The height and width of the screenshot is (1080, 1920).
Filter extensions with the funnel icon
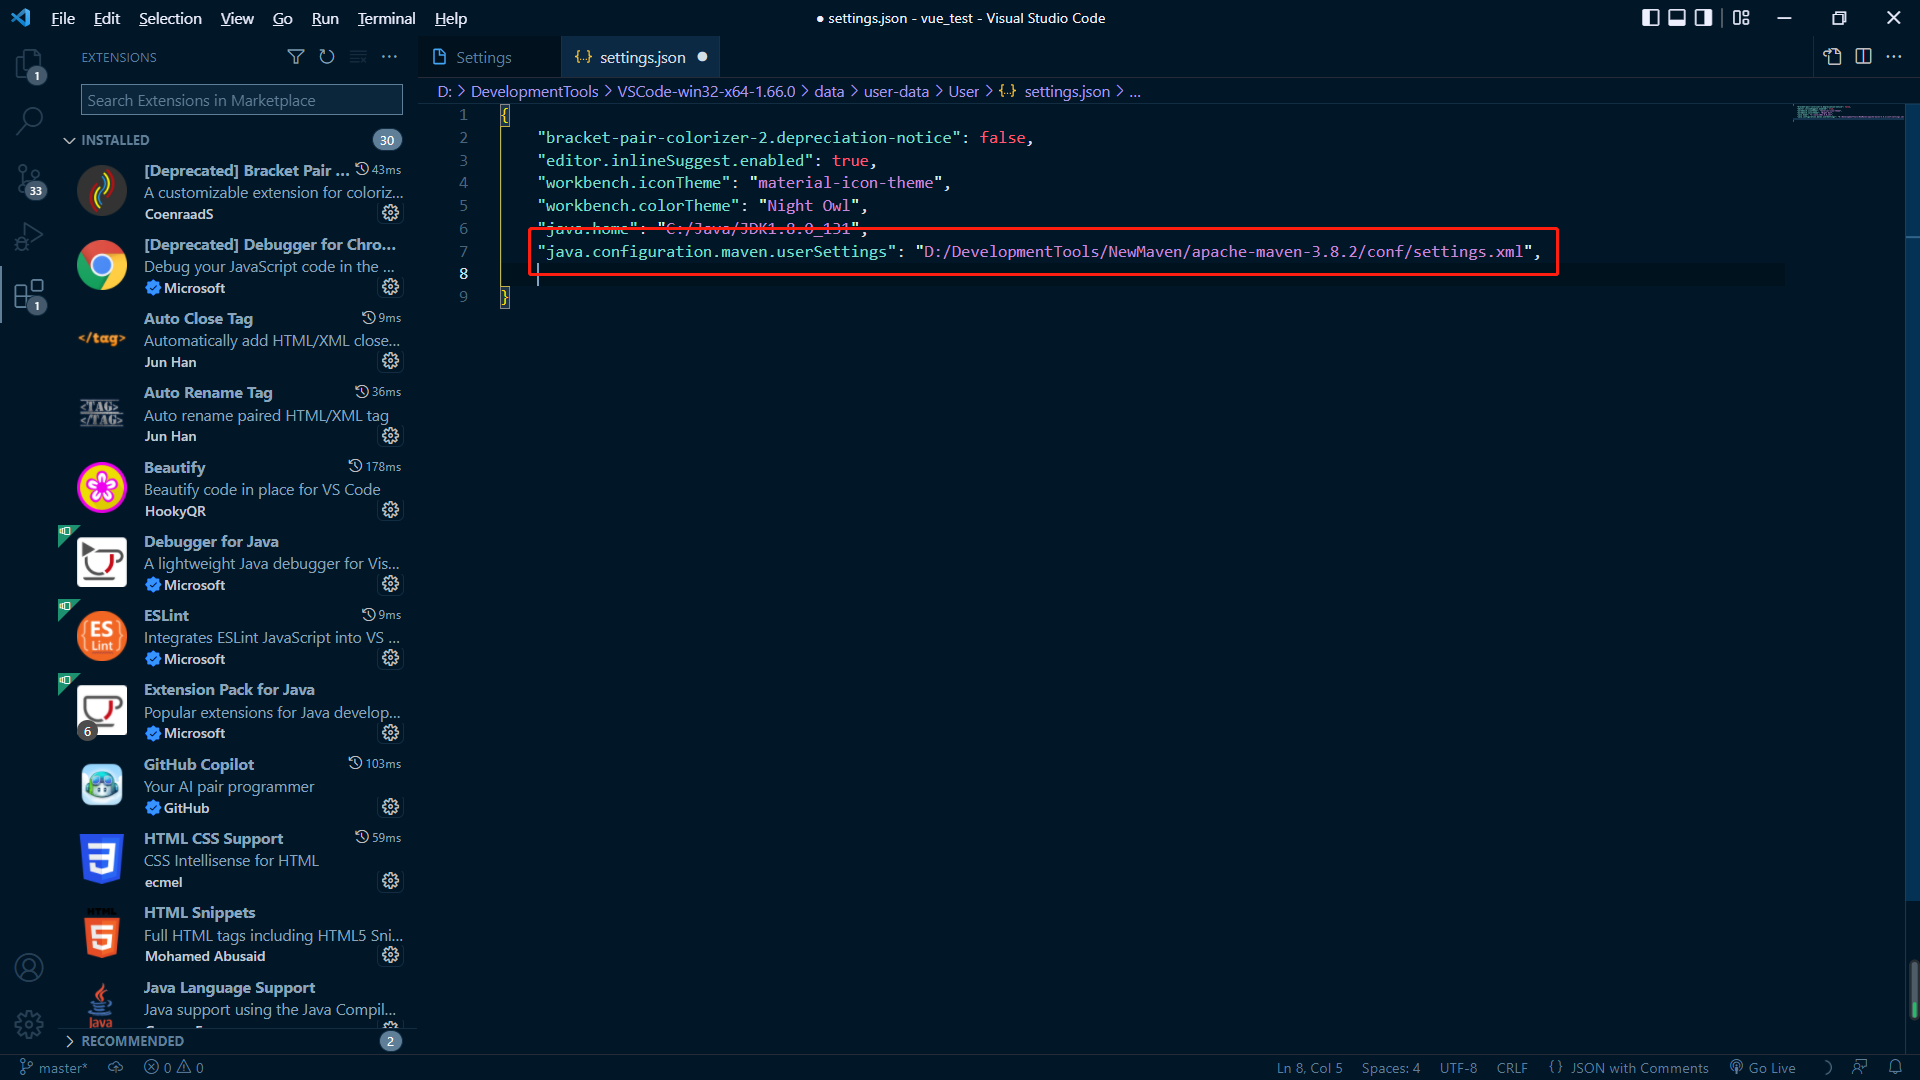(296, 57)
